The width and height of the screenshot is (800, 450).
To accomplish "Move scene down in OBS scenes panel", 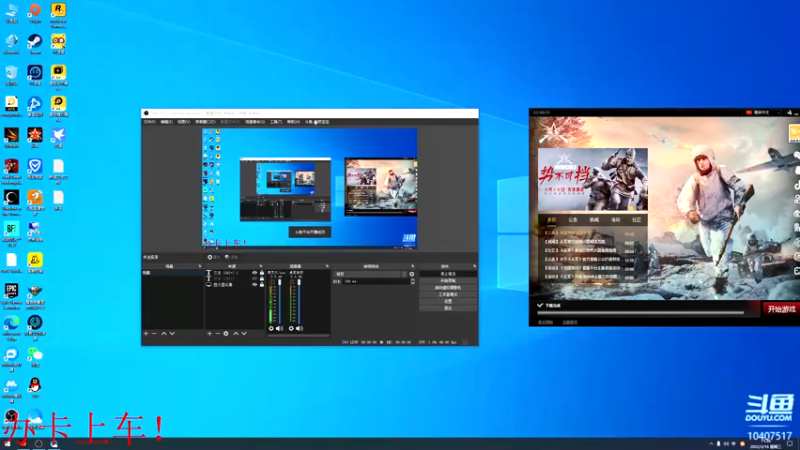I will [172, 334].
